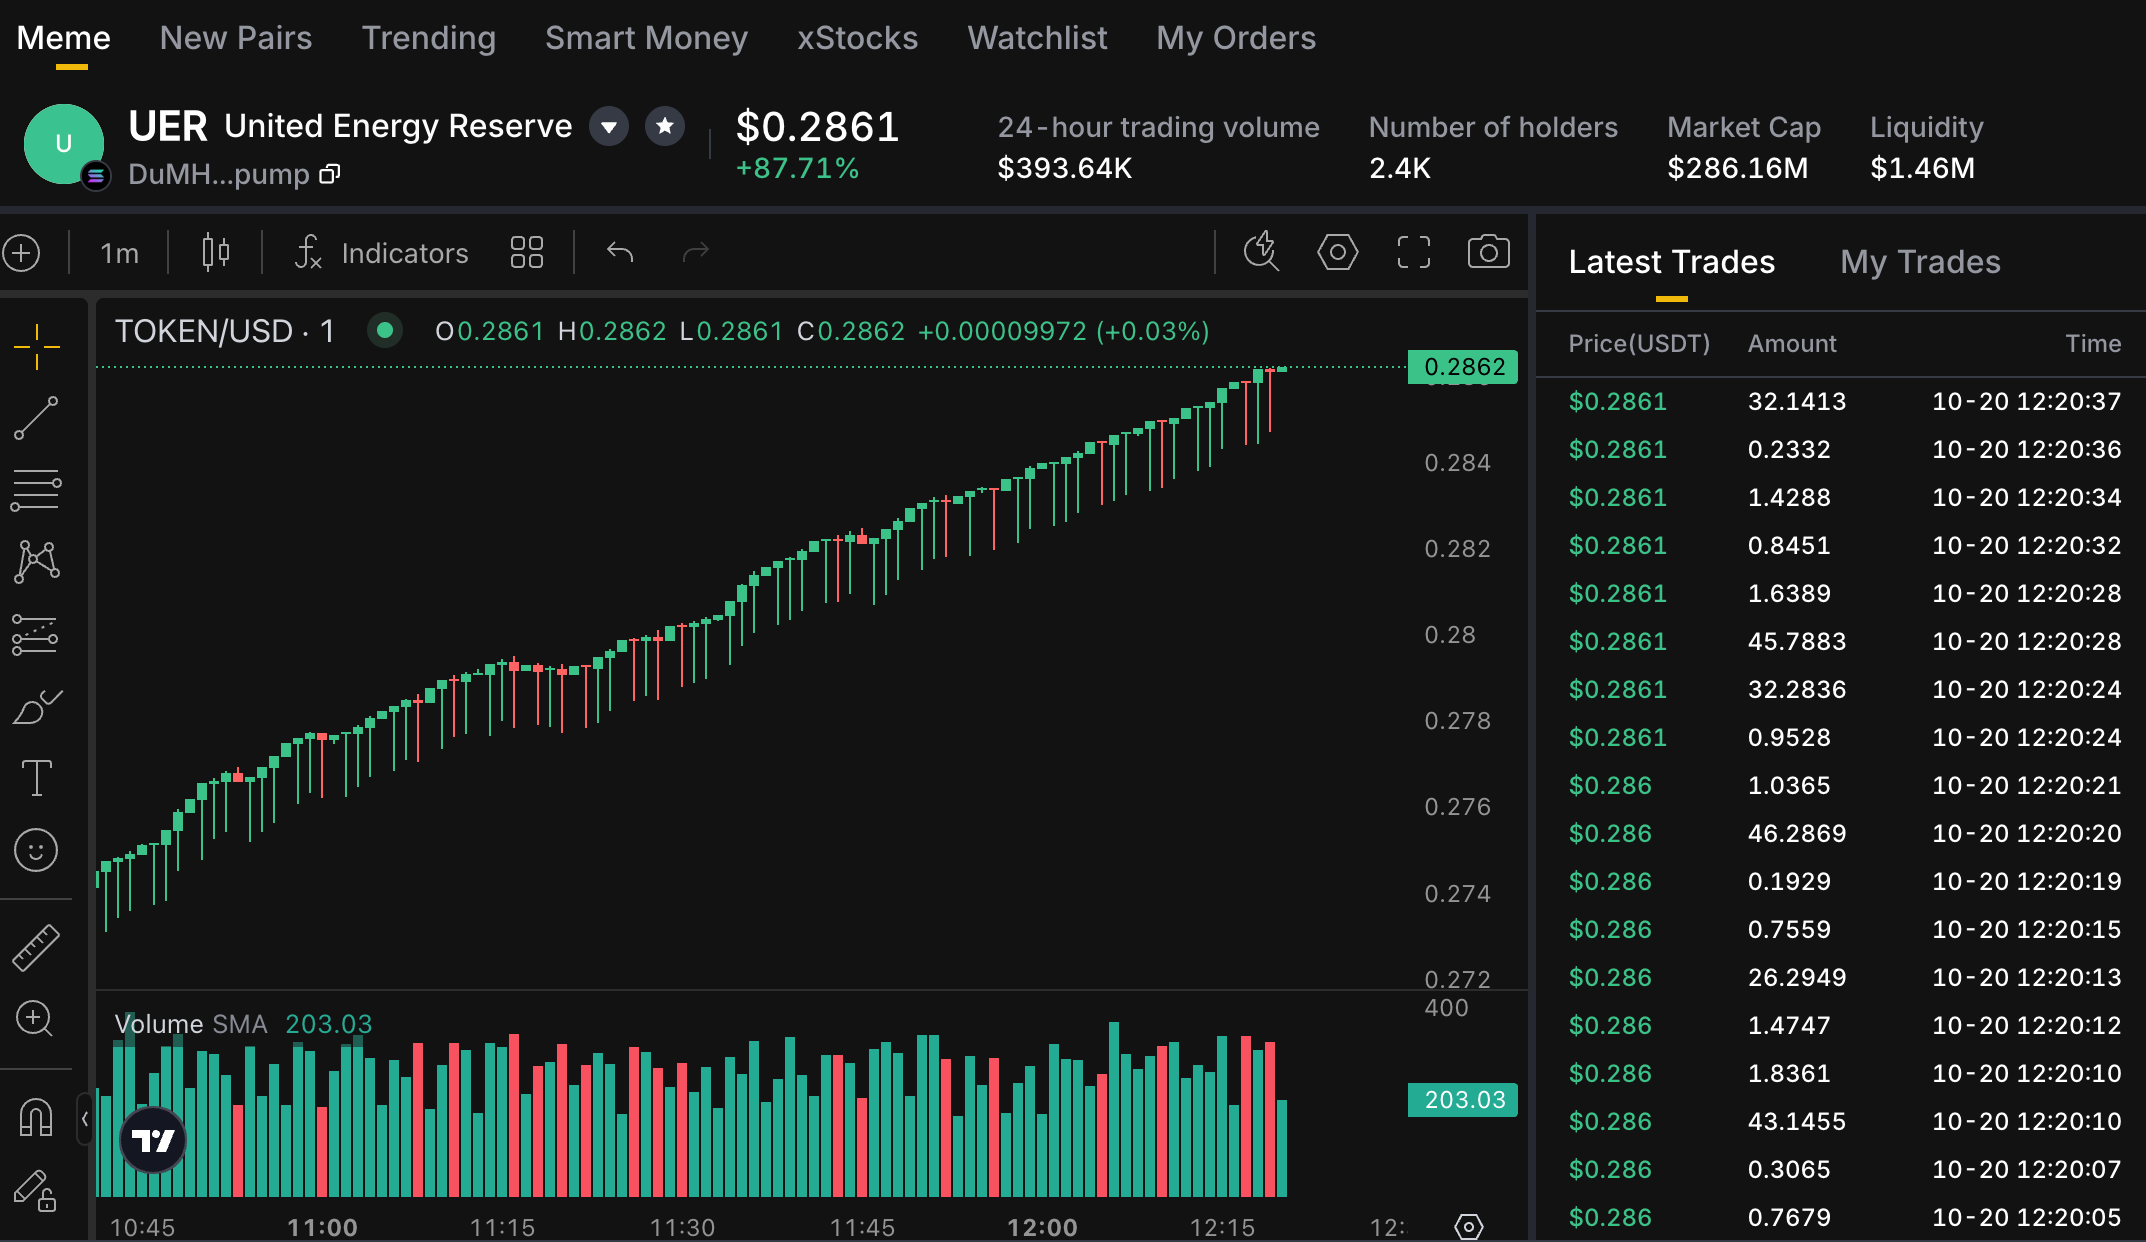Open the Indicators menu

click(382, 253)
